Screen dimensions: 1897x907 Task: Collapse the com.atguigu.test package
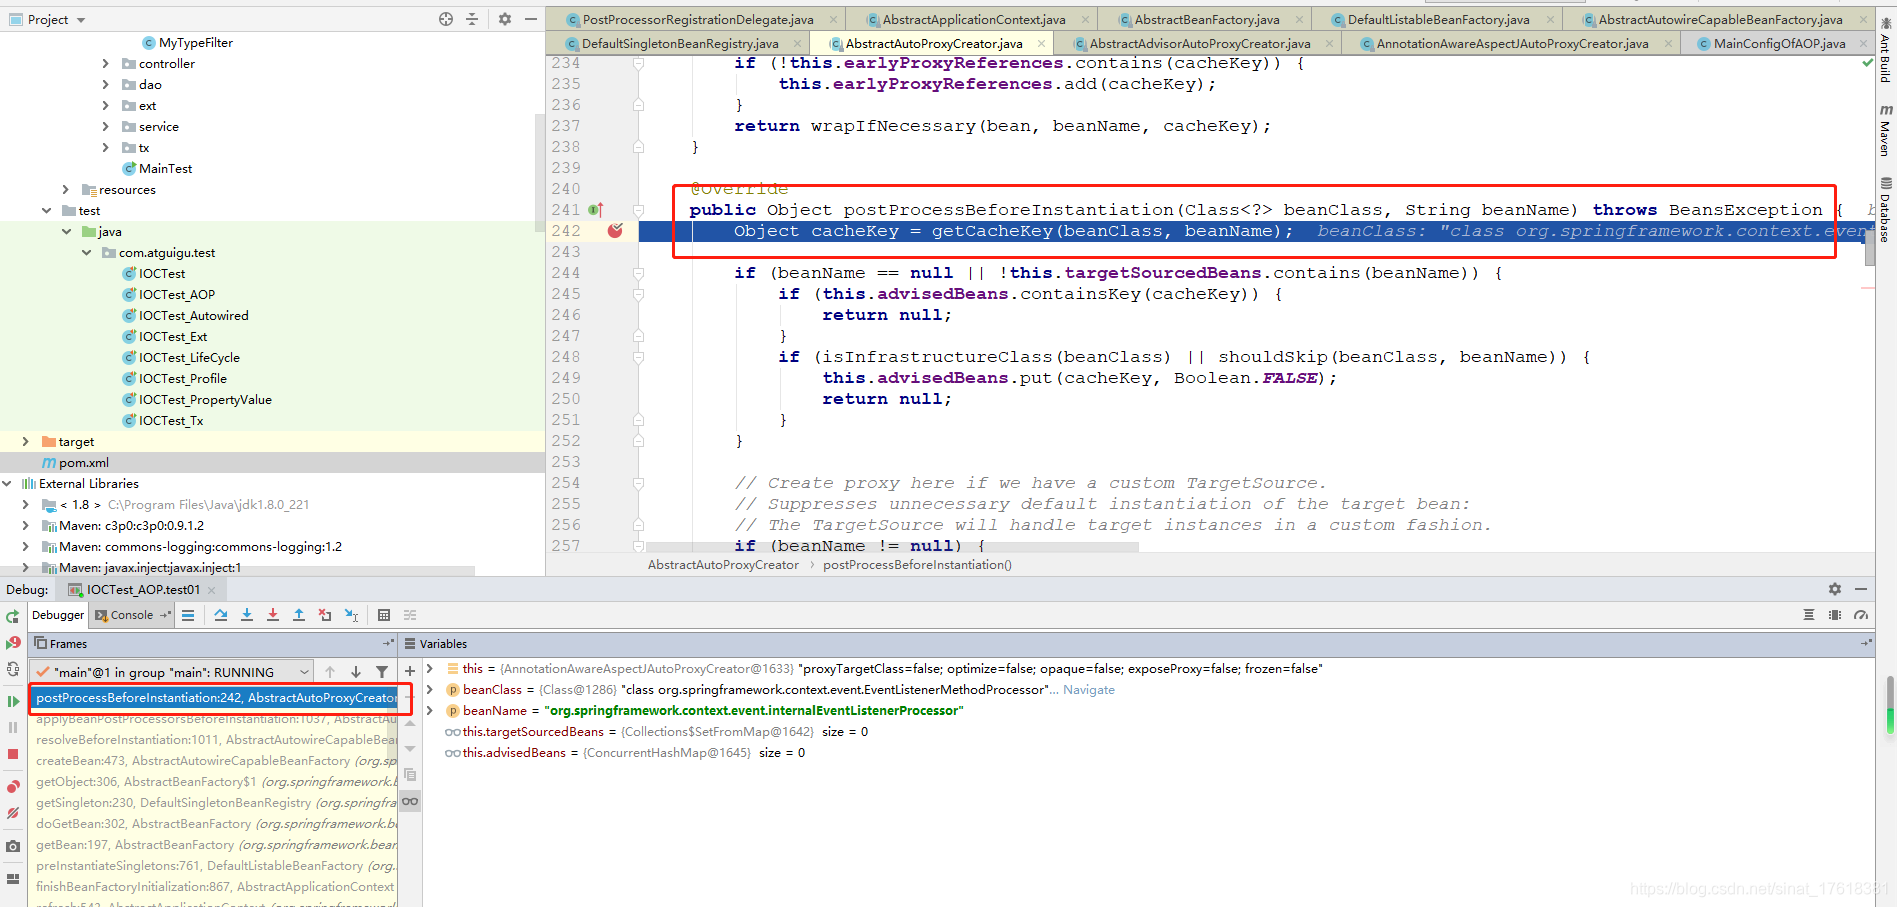[86, 252]
